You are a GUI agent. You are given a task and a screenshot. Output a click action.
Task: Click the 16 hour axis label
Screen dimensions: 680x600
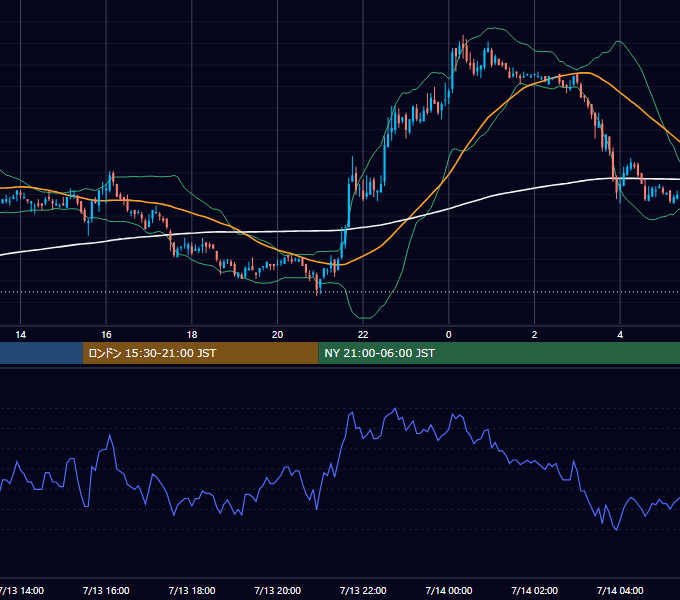(106, 335)
